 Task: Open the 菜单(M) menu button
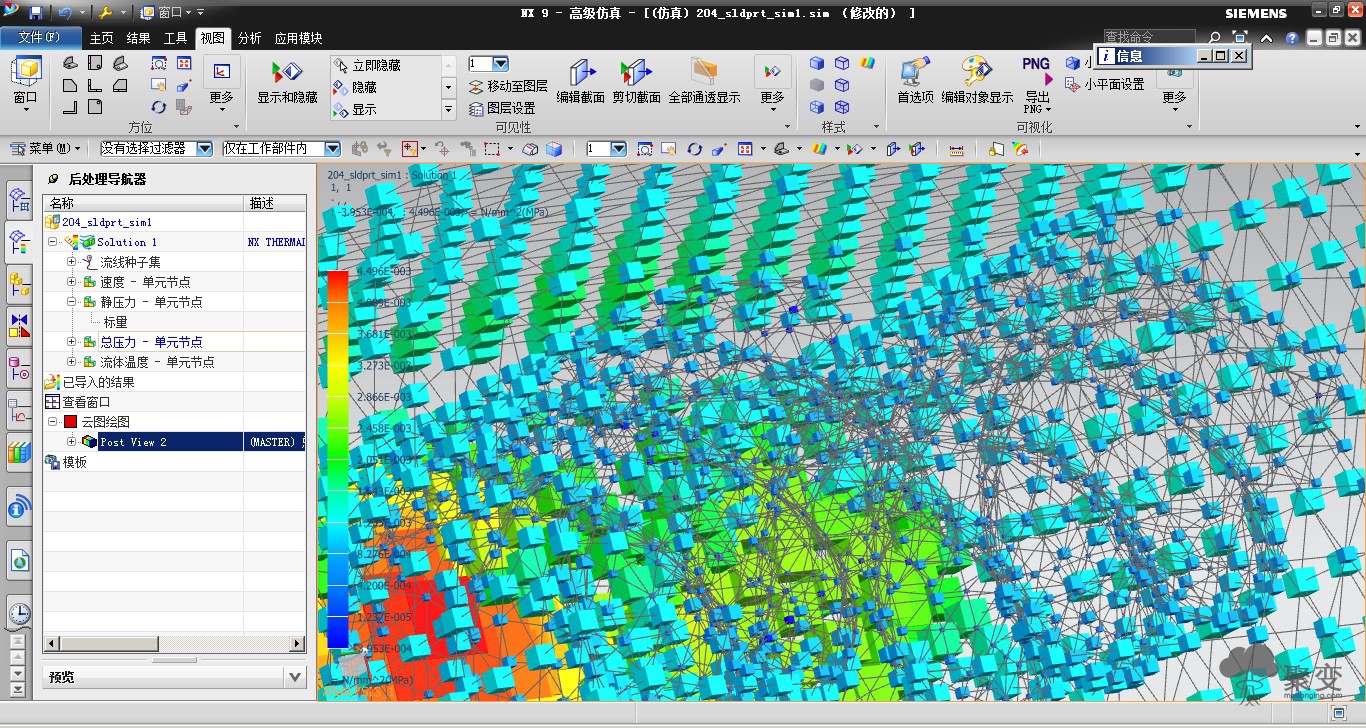pos(45,149)
